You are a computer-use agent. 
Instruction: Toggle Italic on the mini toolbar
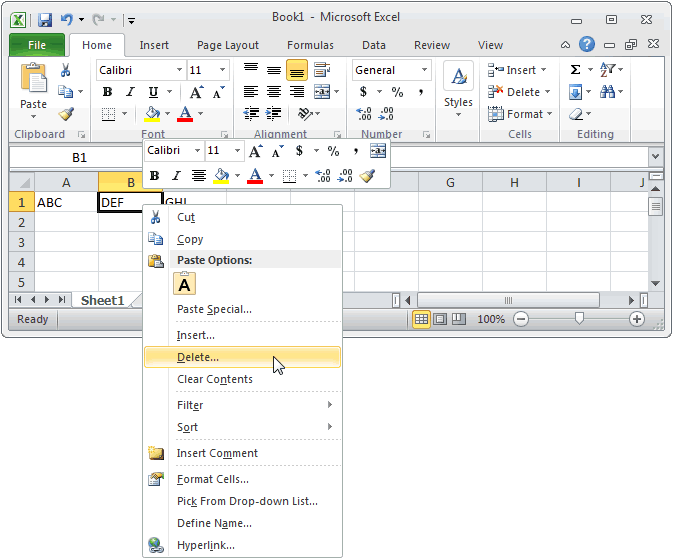(176, 176)
